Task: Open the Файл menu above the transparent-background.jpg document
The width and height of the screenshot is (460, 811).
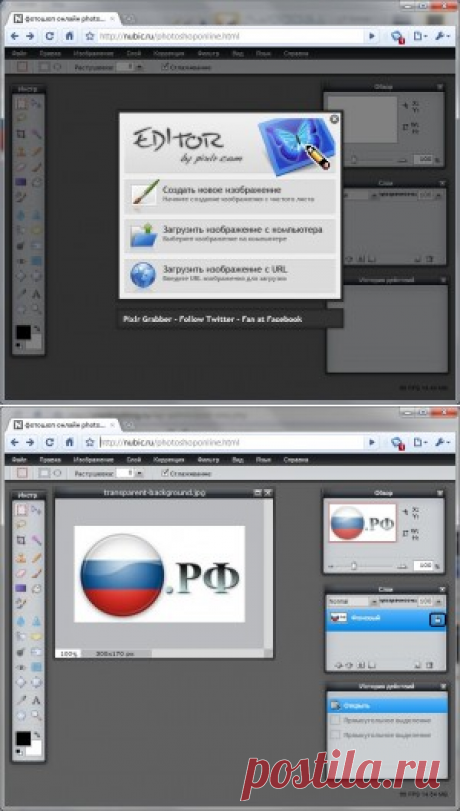Action: point(19,459)
